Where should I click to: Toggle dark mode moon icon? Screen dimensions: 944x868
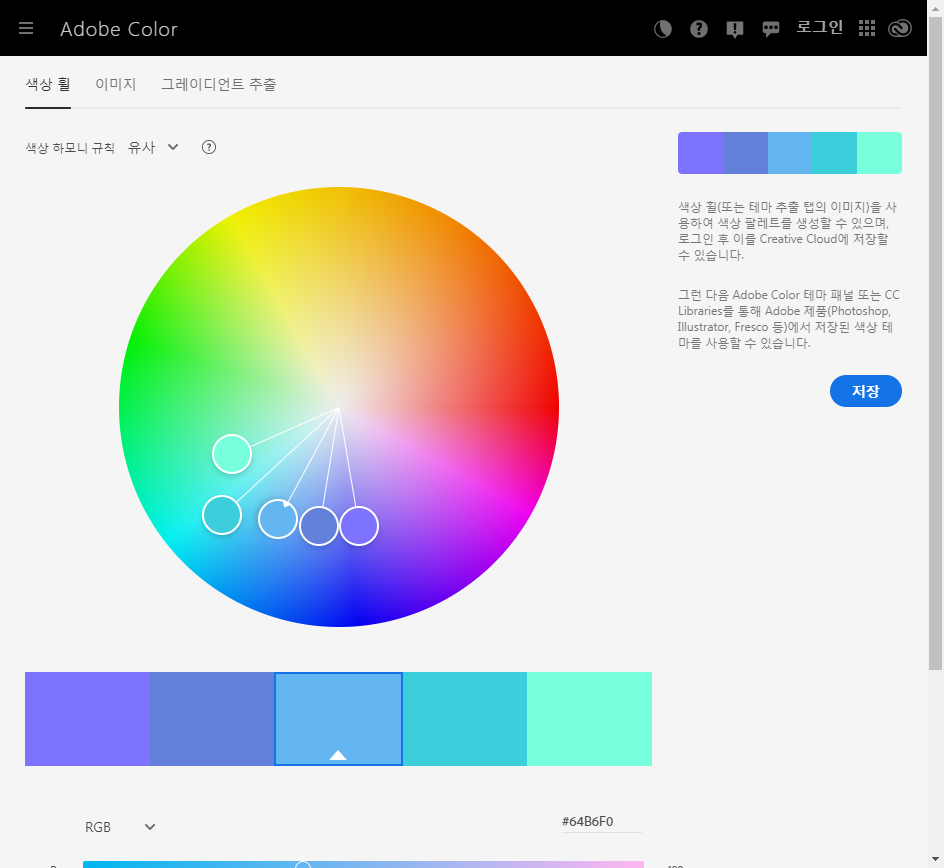point(663,29)
